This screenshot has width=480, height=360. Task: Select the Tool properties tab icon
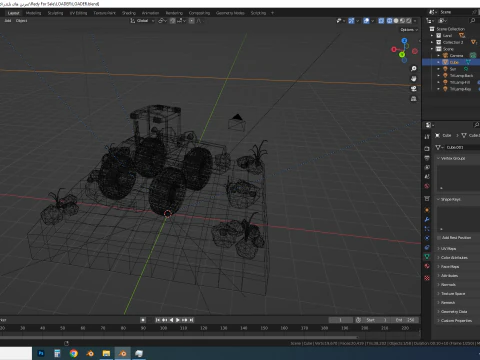point(427,137)
